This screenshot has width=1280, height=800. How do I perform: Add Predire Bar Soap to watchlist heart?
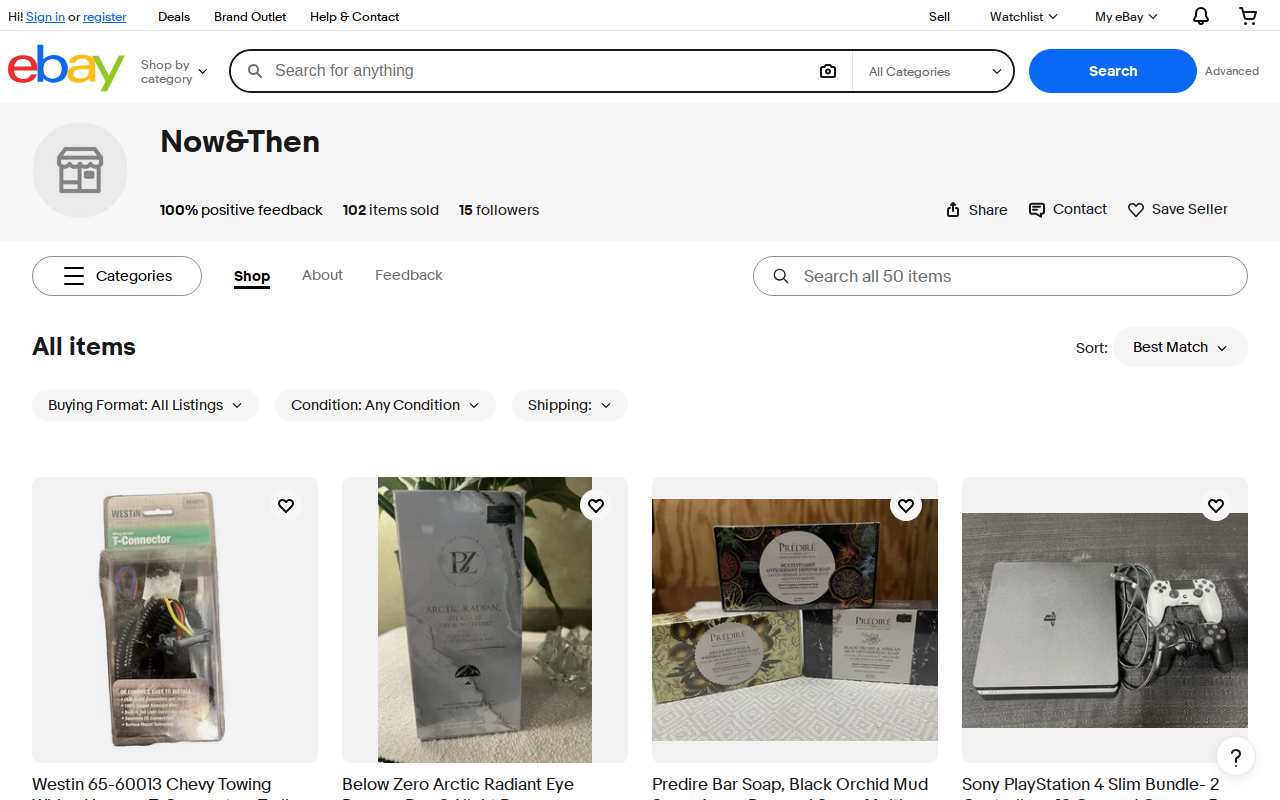pyautogui.click(x=906, y=506)
